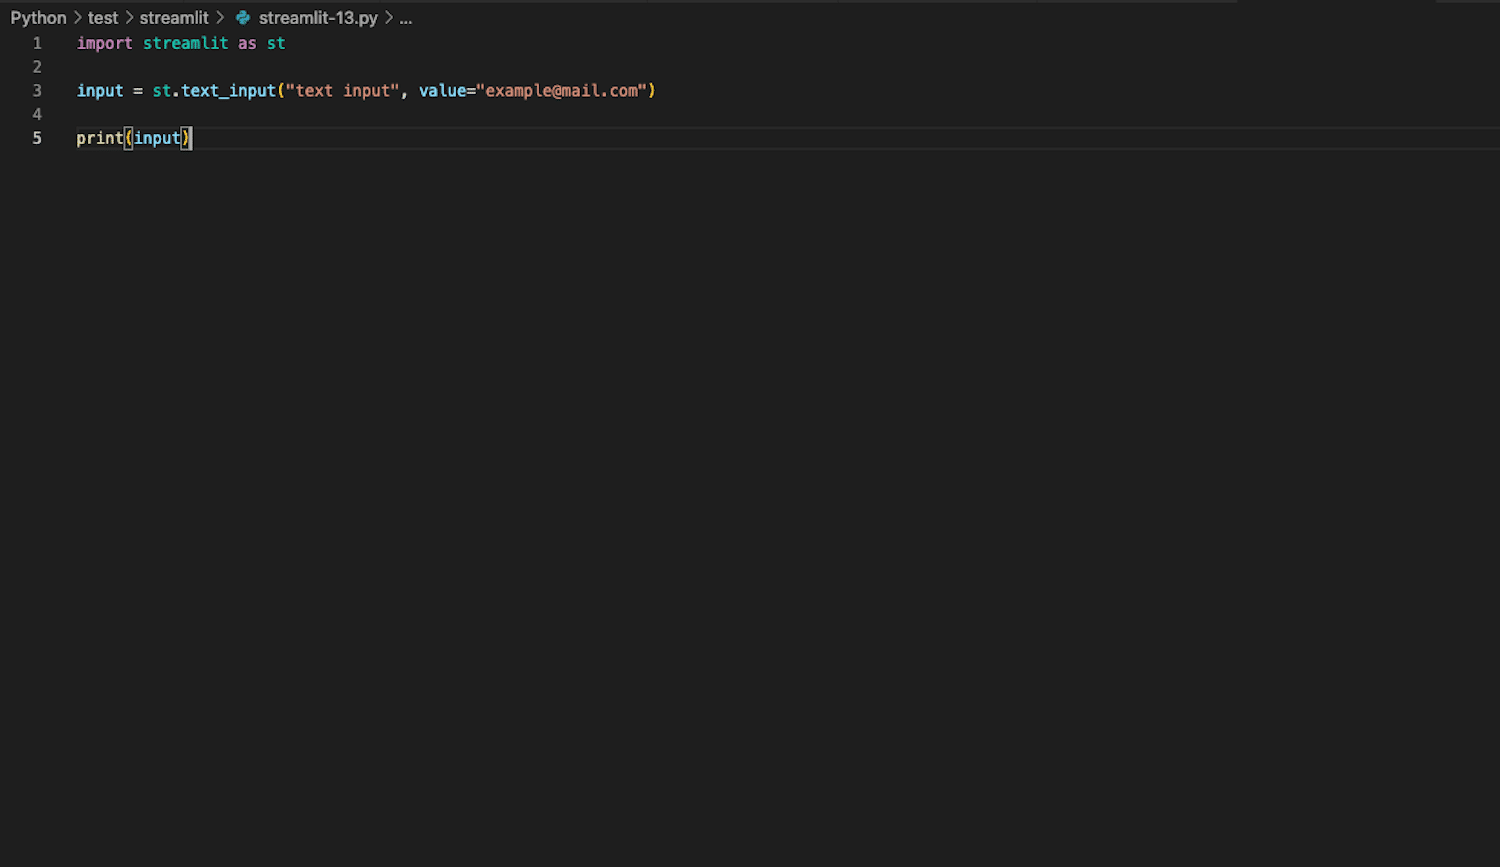The width and height of the screenshot is (1500, 867).
Task: Select line number 1 in the gutter
Action: pos(37,43)
